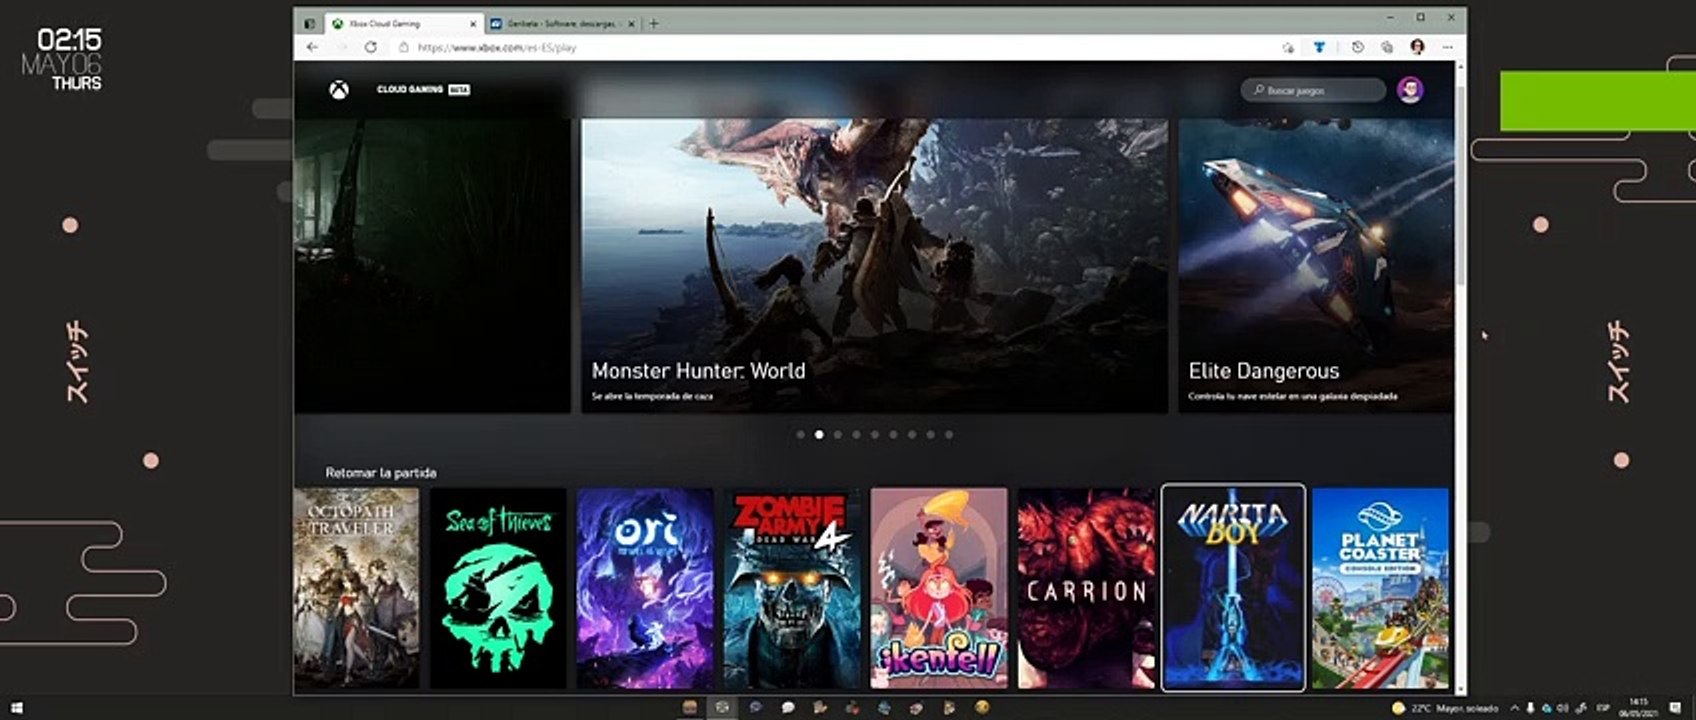
Task: Open the ESP language indicator
Action: pos(1604,708)
